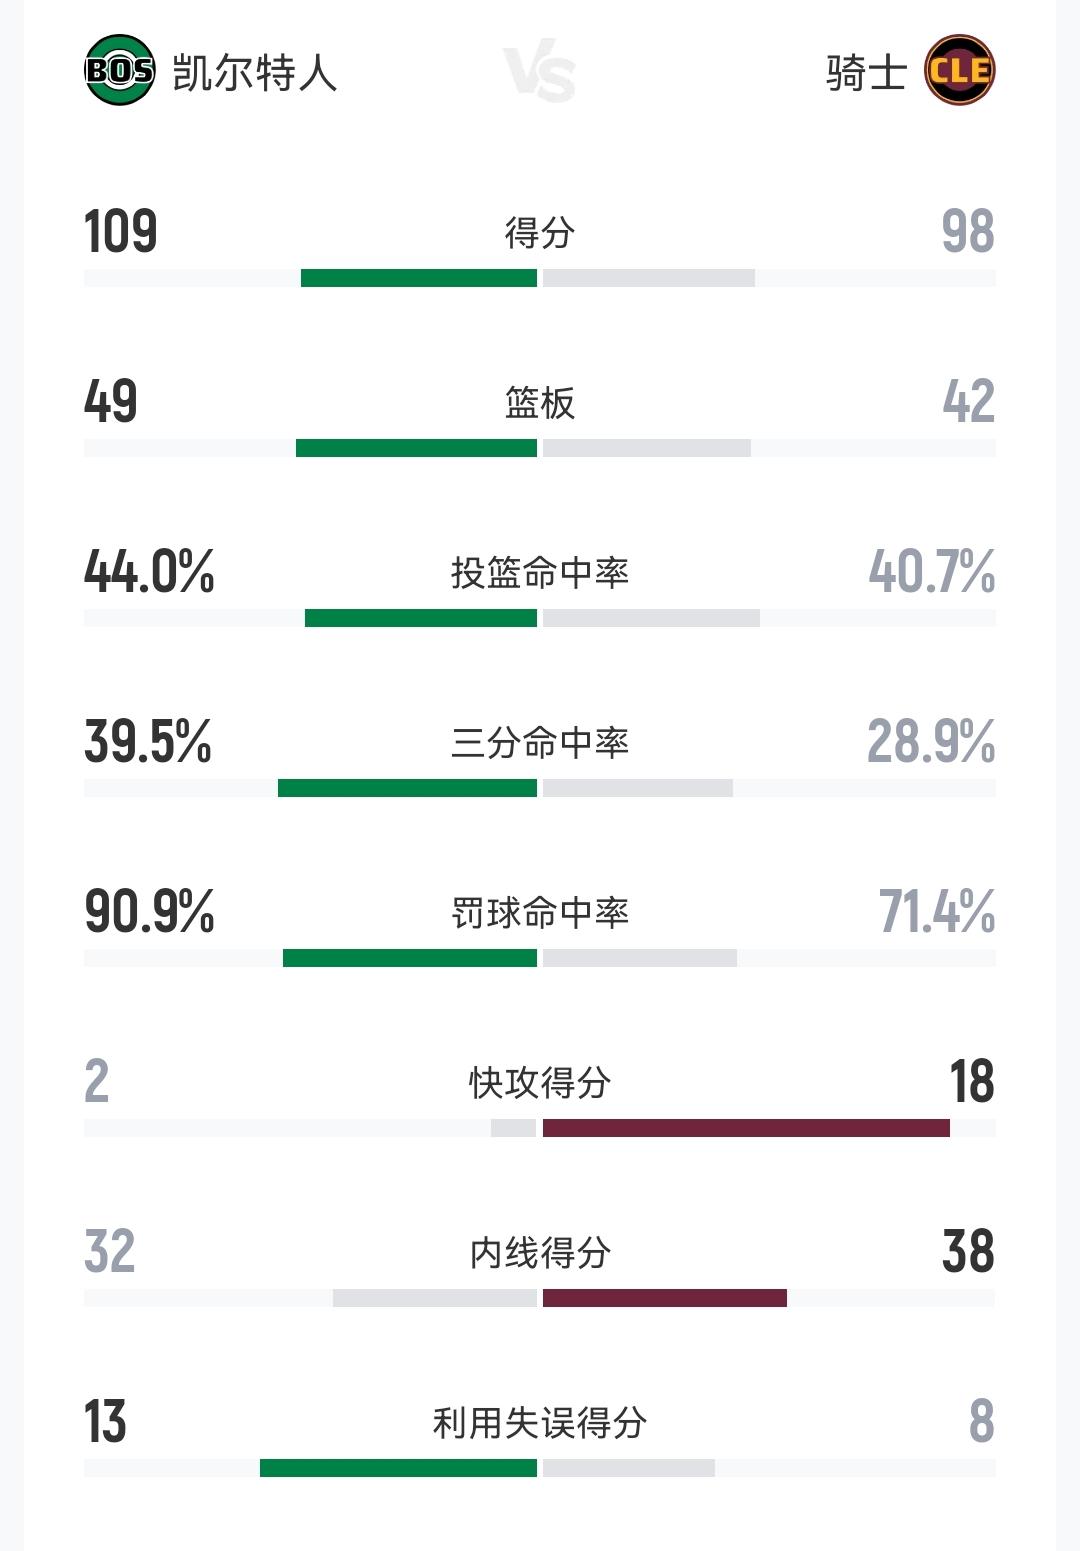Tap the 利用失误得分 stat label
This screenshot has height=1551, width=1080.
coord(540,1423)
